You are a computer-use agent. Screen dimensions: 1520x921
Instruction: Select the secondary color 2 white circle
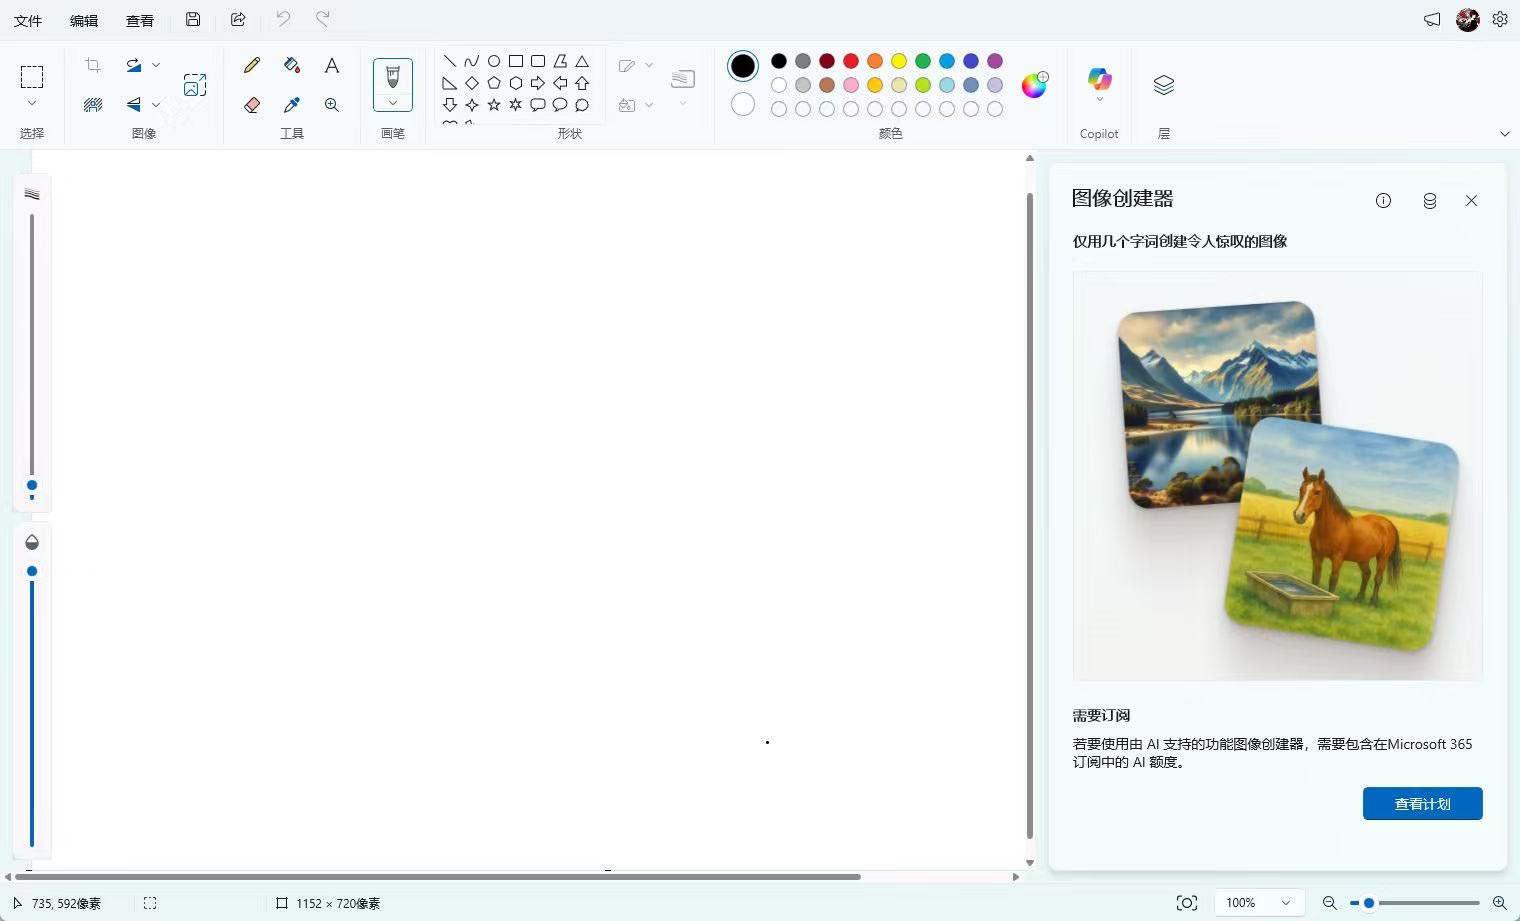(743, 104)
